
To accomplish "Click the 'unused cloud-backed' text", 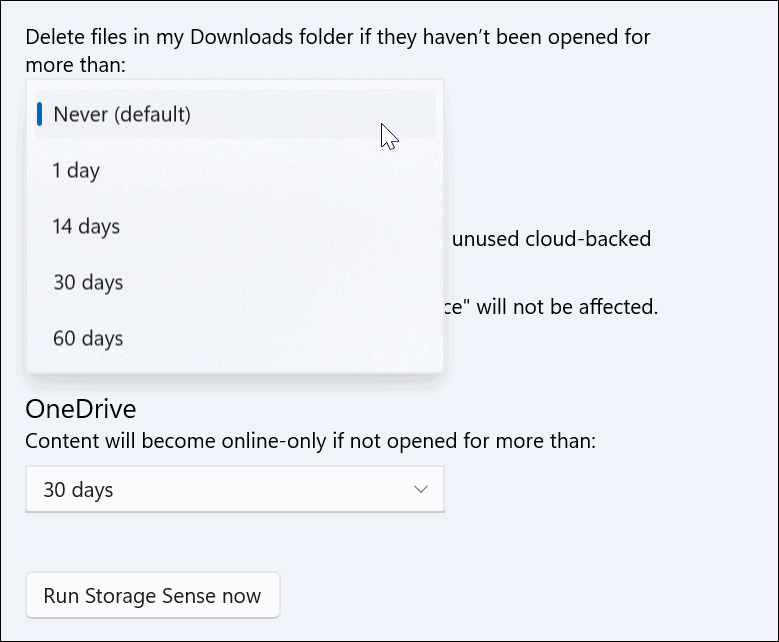I will pos(551,239).
